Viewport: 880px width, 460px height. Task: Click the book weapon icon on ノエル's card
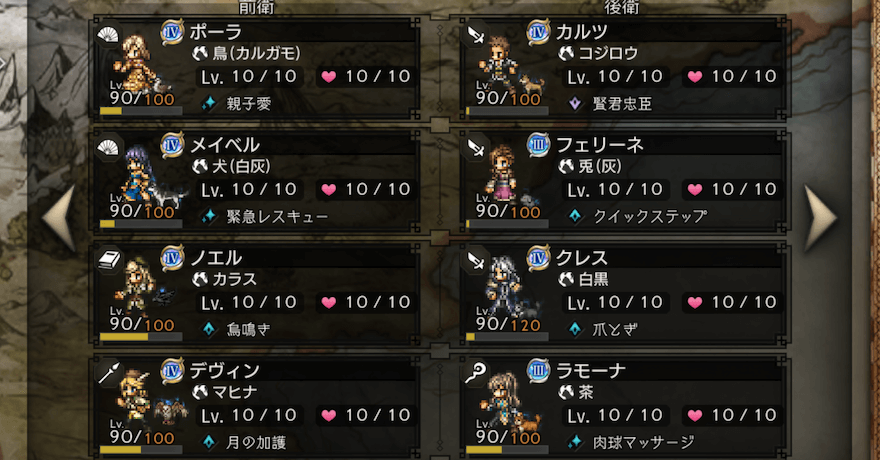109,260
